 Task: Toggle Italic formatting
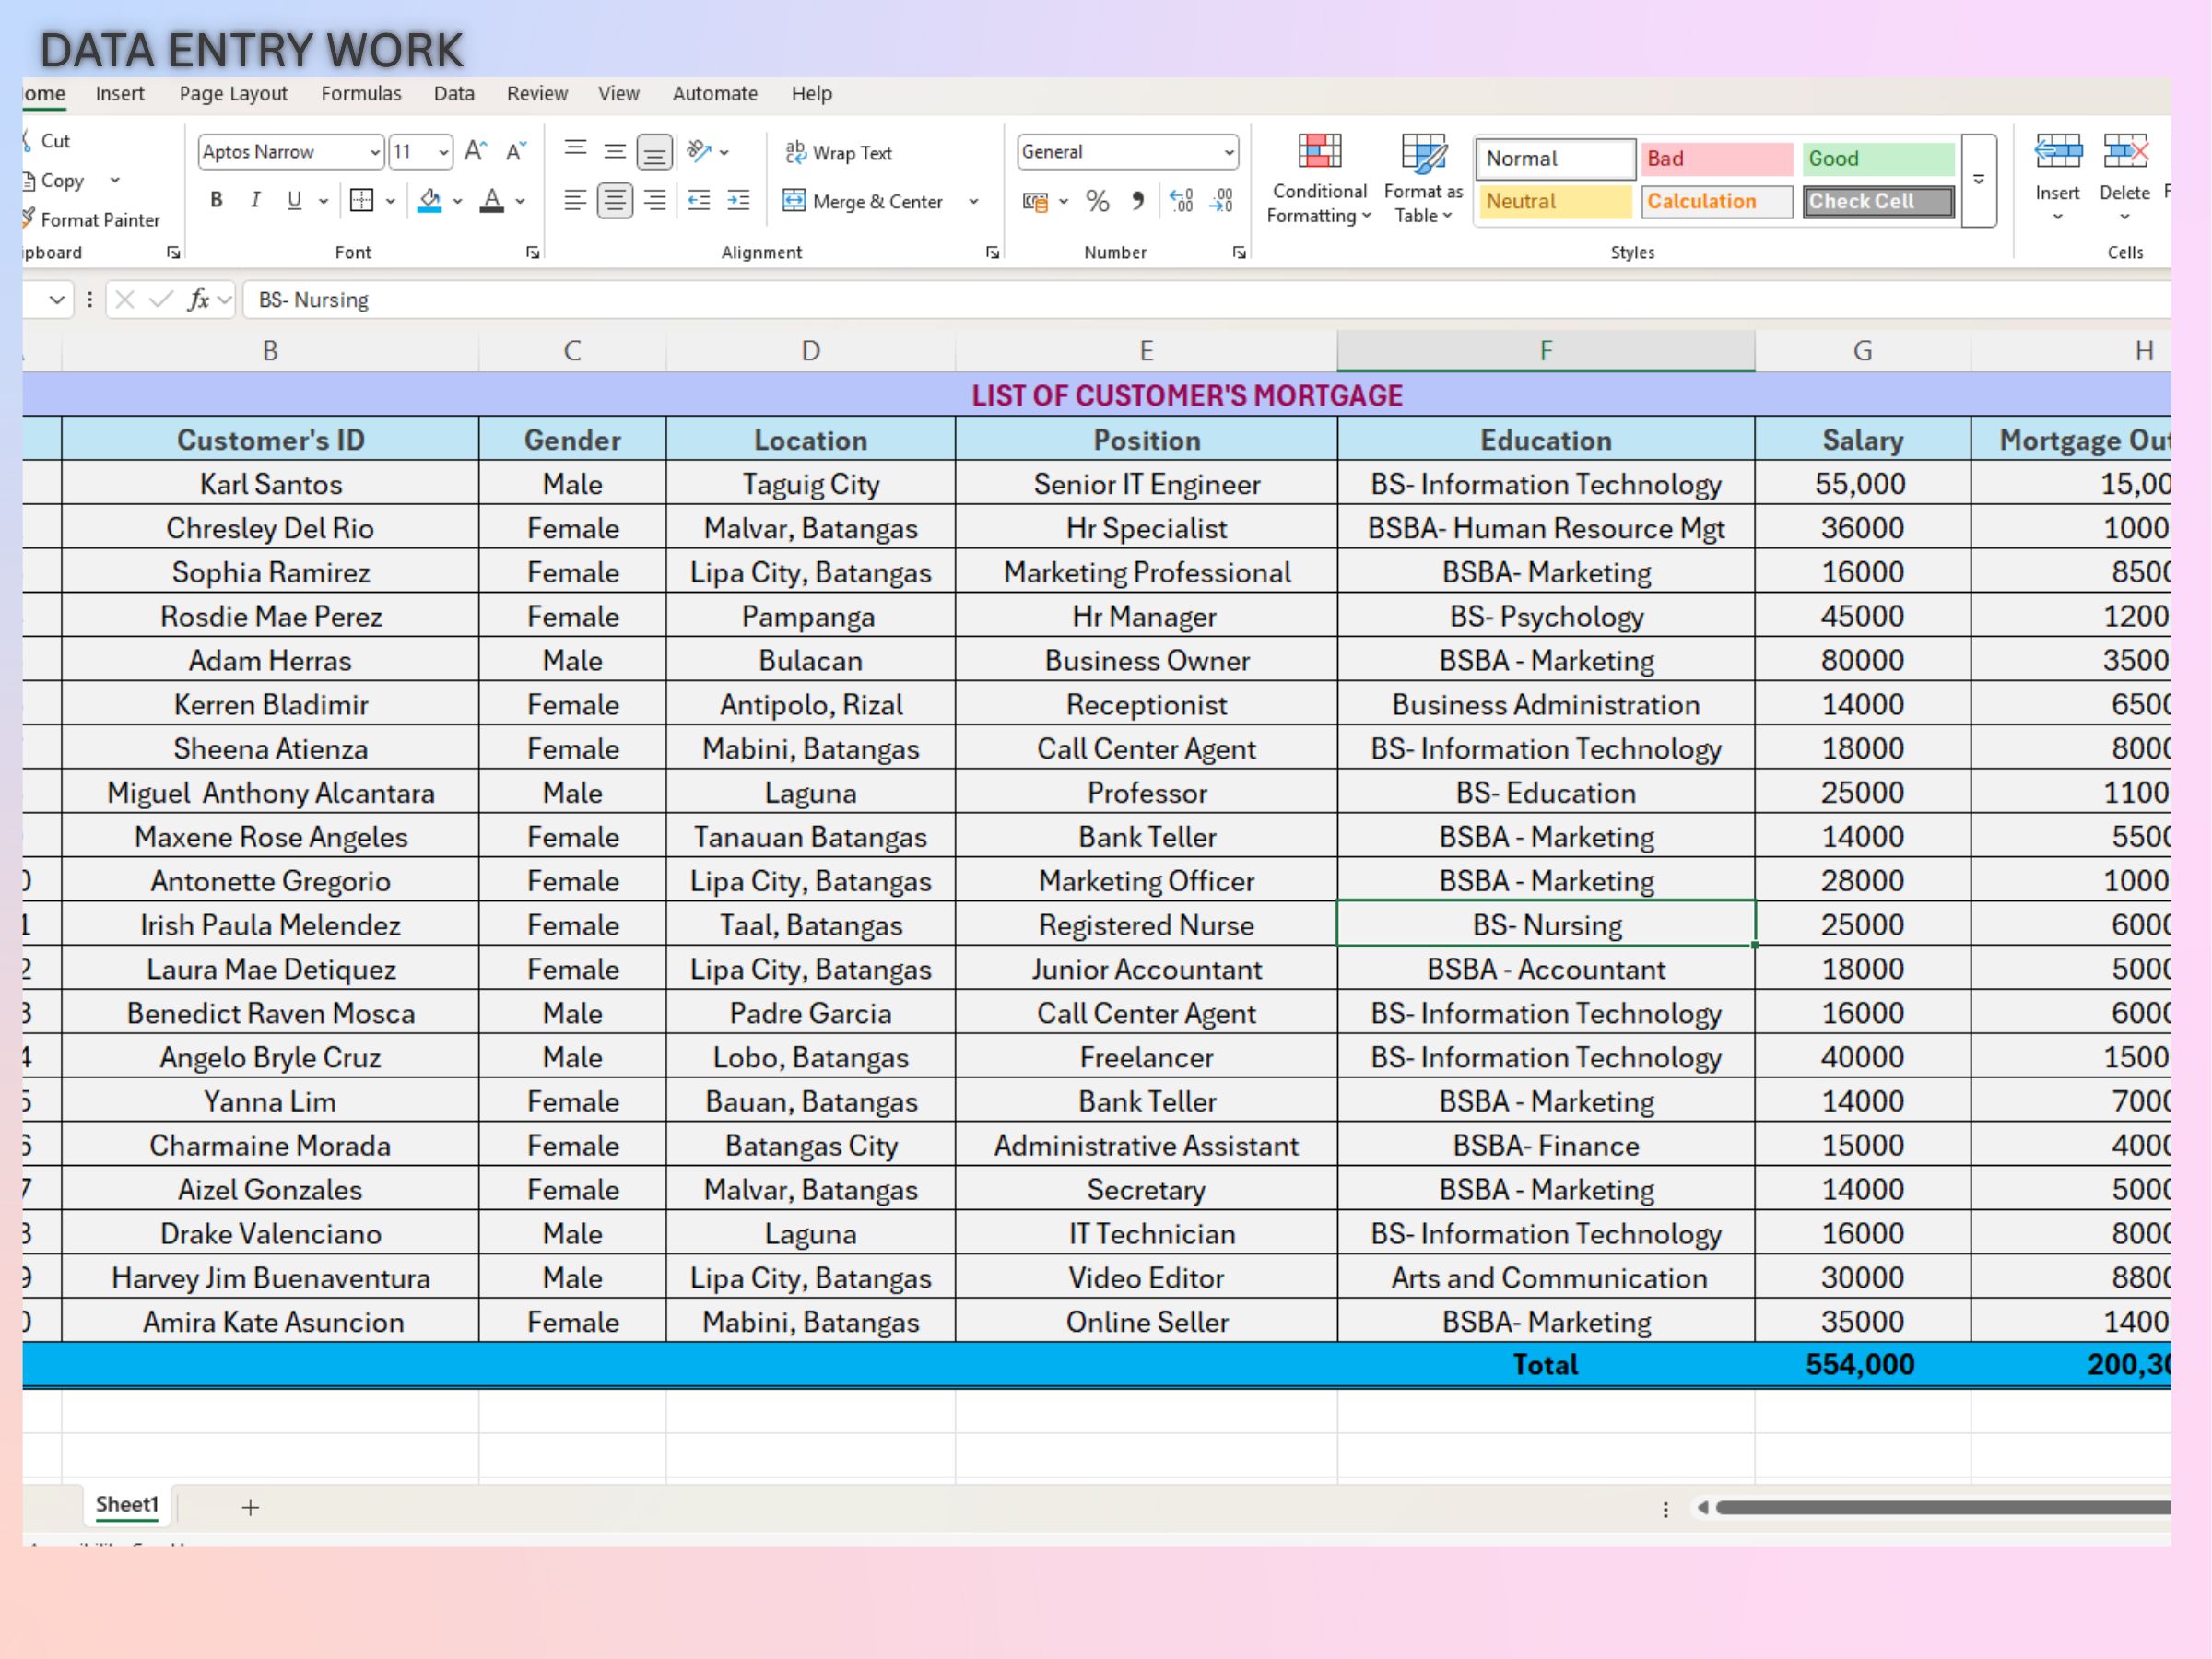pyautogui.click(x=255, y=200)
